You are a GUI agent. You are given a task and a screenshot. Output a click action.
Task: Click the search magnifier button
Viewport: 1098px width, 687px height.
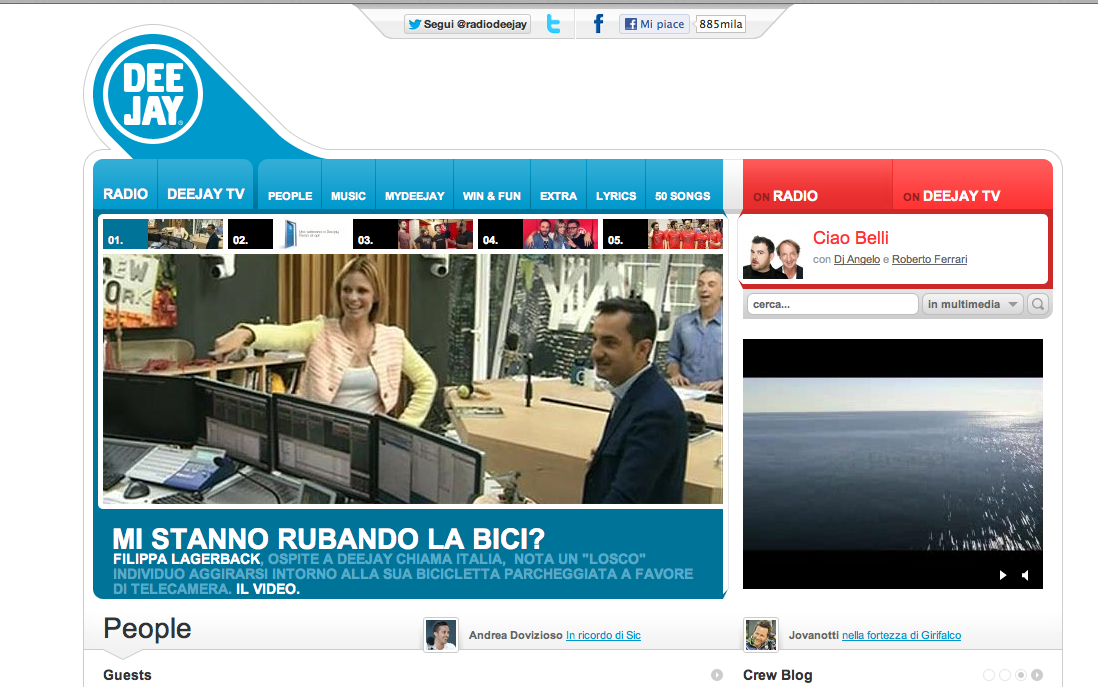(1038, 305)
